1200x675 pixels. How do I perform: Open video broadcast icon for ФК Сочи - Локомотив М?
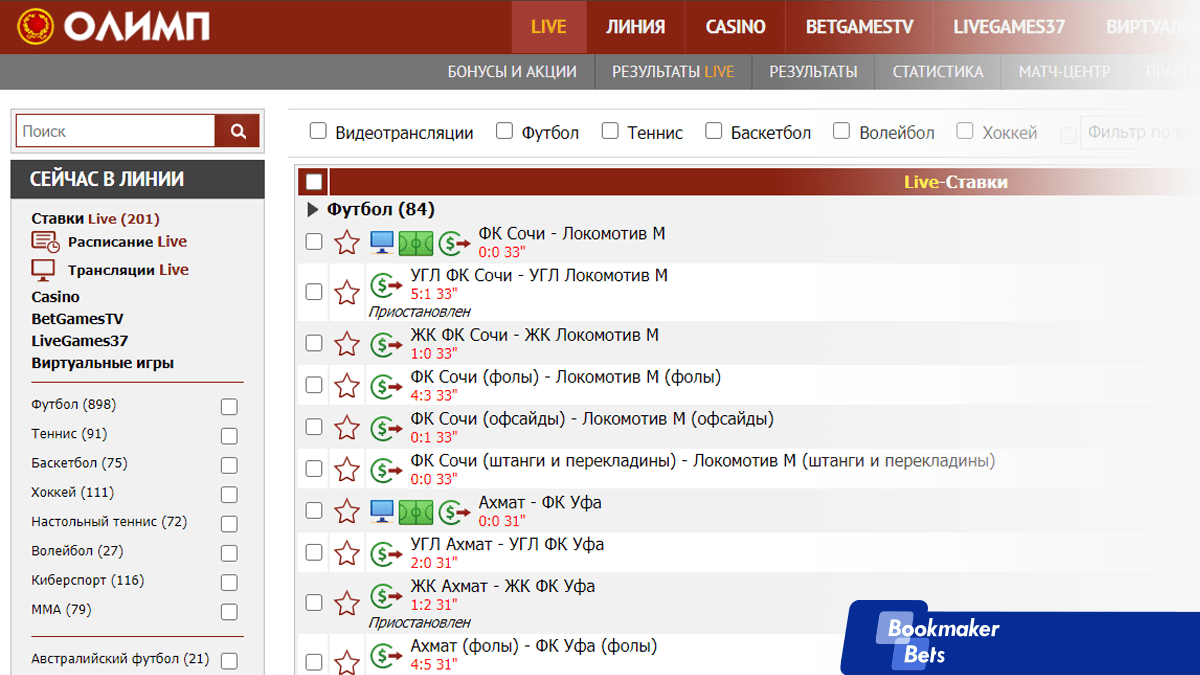382,242
